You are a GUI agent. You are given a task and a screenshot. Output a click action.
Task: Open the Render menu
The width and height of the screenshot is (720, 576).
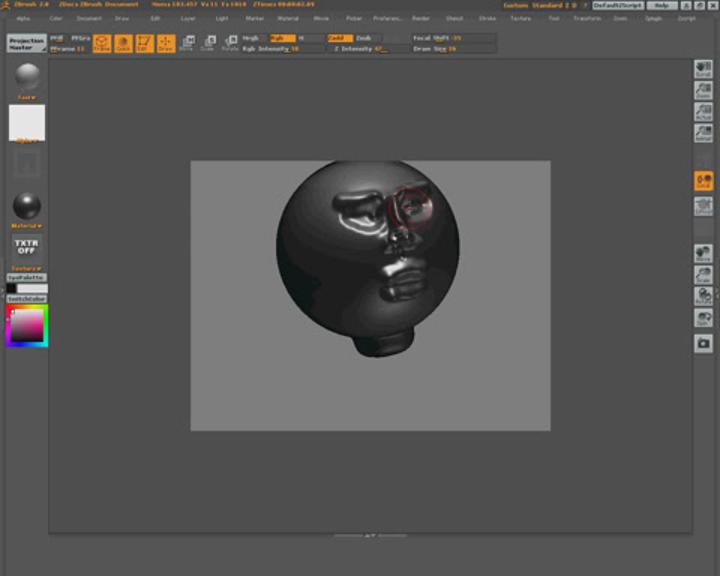[x=421, y=18]
